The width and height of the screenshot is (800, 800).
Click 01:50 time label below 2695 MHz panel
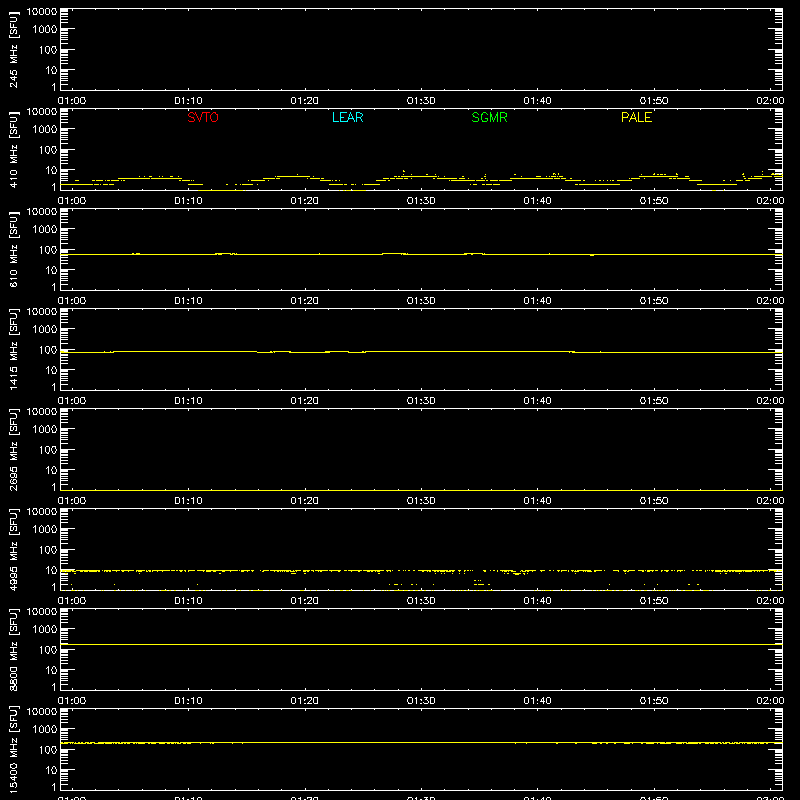(654, 501)
